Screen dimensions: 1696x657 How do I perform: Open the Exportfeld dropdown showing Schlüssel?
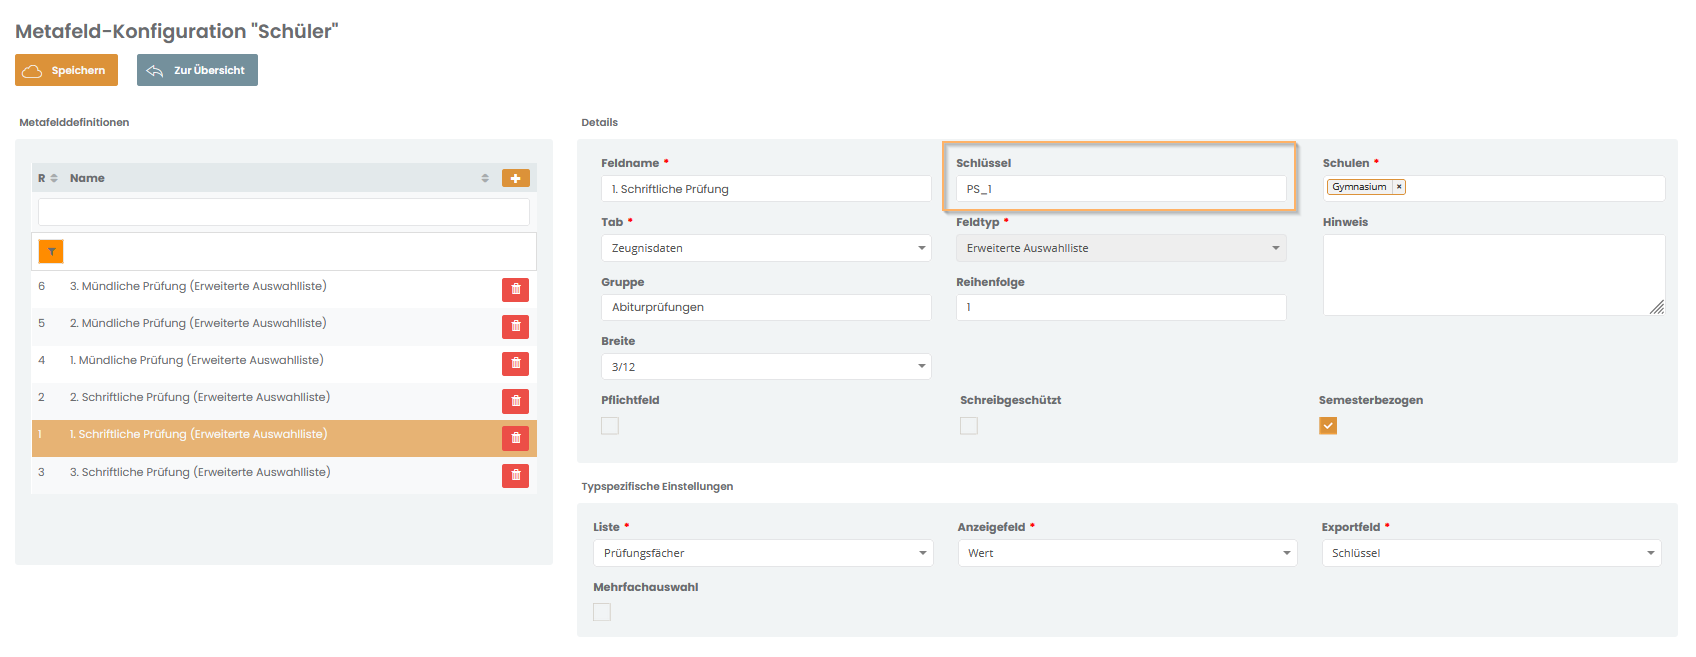(x=1491, y=553)
